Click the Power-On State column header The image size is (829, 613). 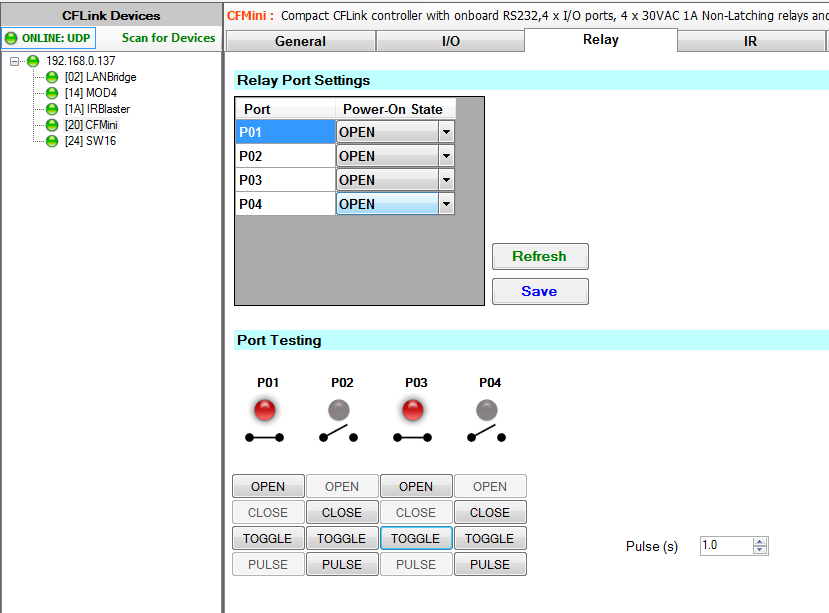[395, 109]
